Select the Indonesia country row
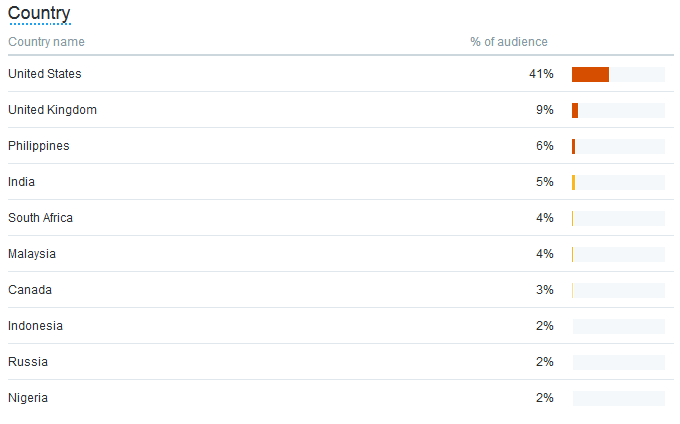 [x=340, y=326]
